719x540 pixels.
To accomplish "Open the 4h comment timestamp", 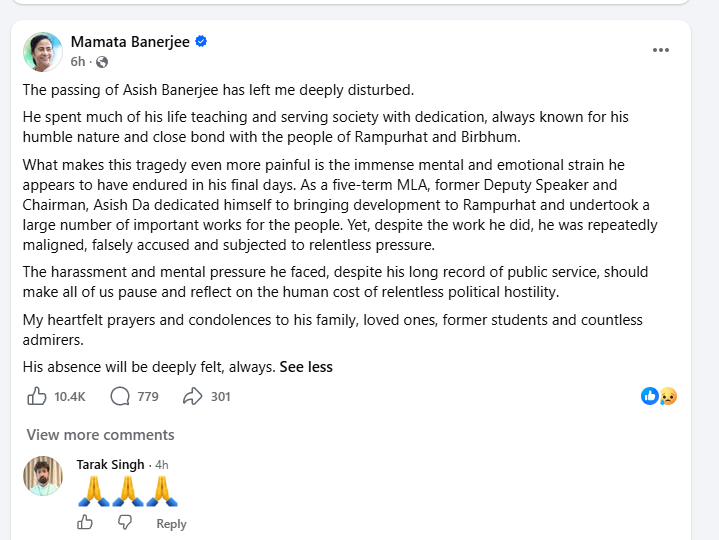I will pos(162,465).
